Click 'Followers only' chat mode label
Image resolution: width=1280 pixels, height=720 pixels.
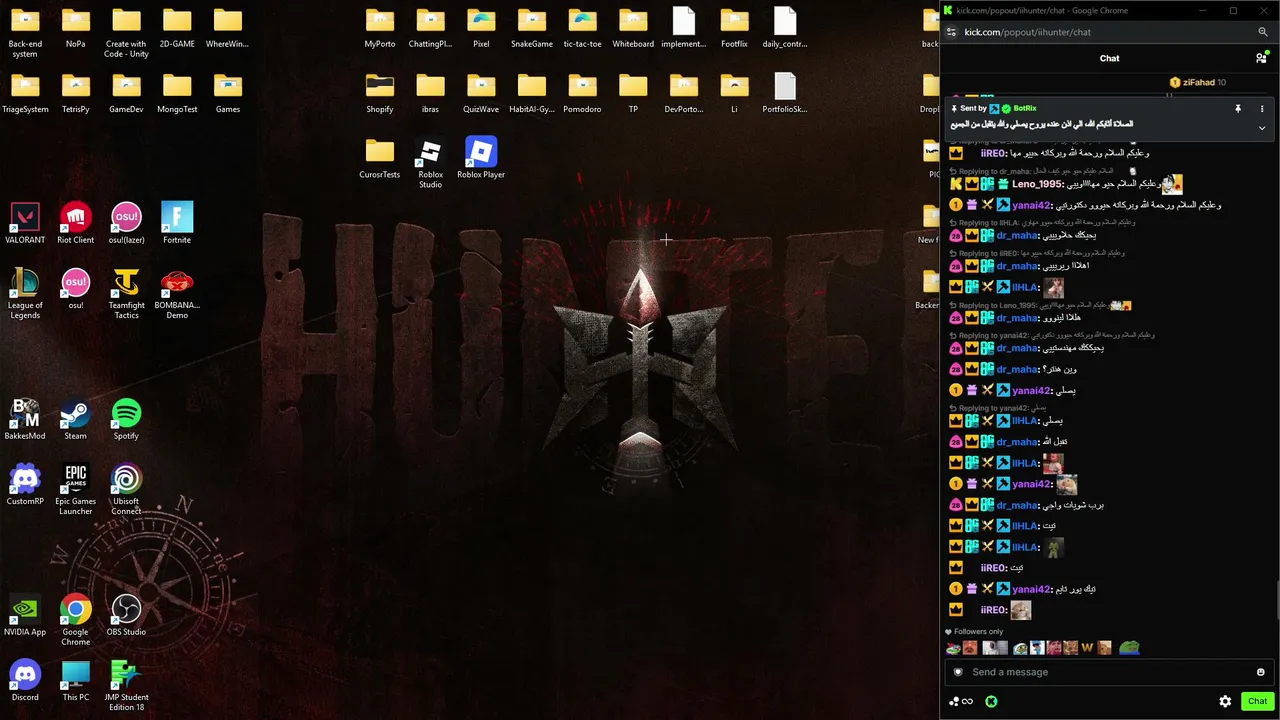tap(978, 632)
